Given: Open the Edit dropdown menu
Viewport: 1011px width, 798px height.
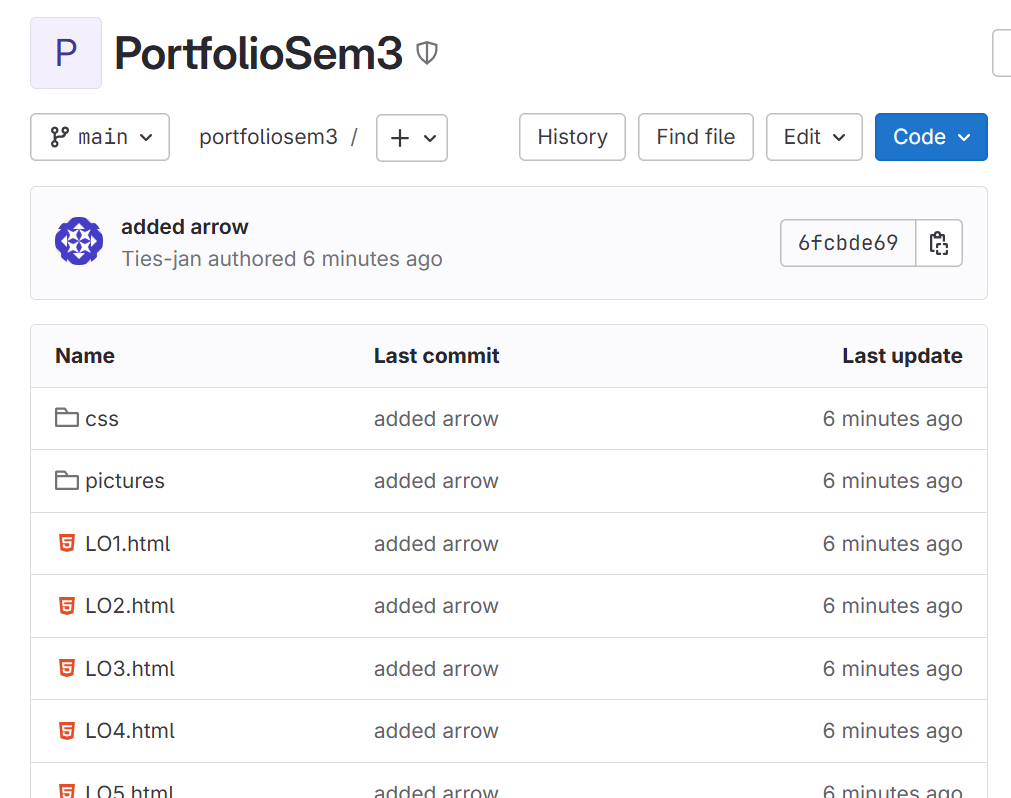Looking at the screenshot, I should (814, 137).
